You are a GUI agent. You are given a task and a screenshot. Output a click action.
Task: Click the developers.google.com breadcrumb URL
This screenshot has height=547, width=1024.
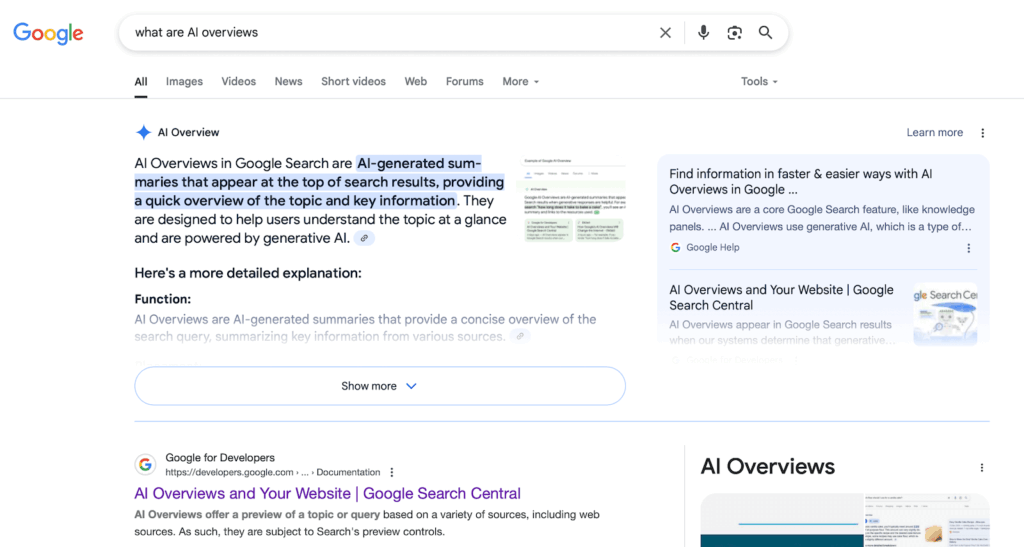(272, 472)
